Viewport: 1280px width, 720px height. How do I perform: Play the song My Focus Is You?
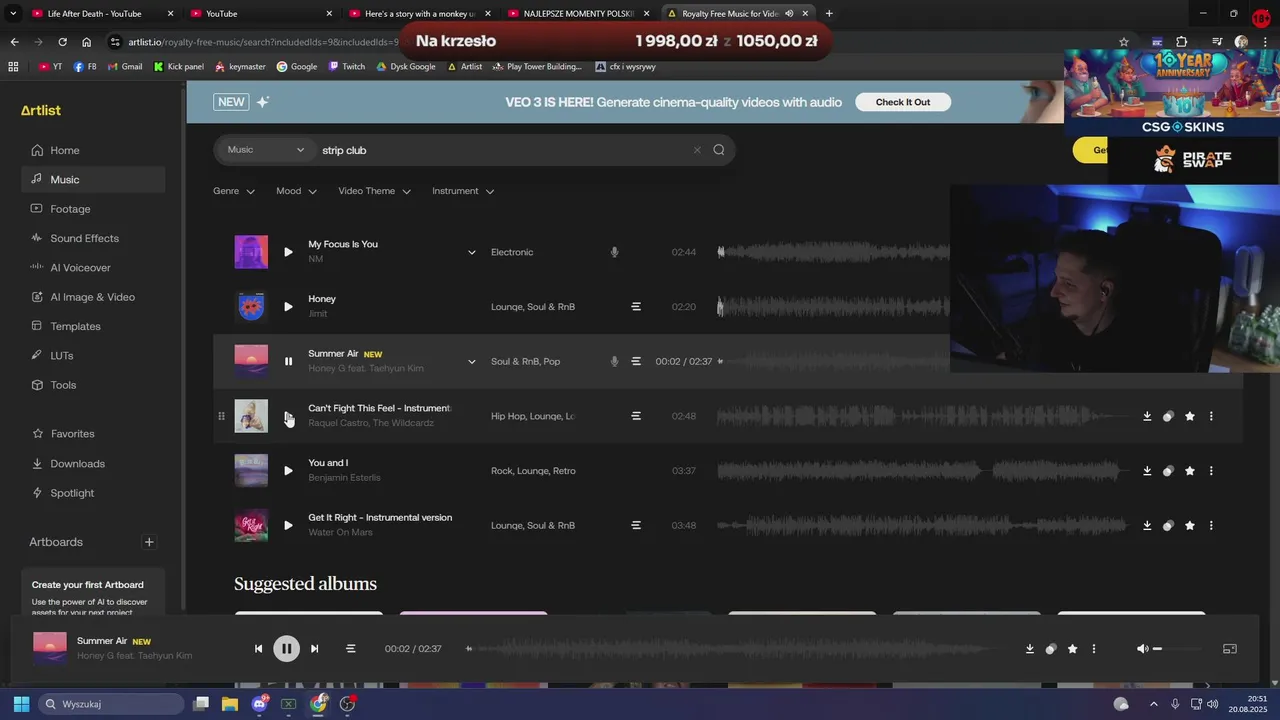(288, 252)
